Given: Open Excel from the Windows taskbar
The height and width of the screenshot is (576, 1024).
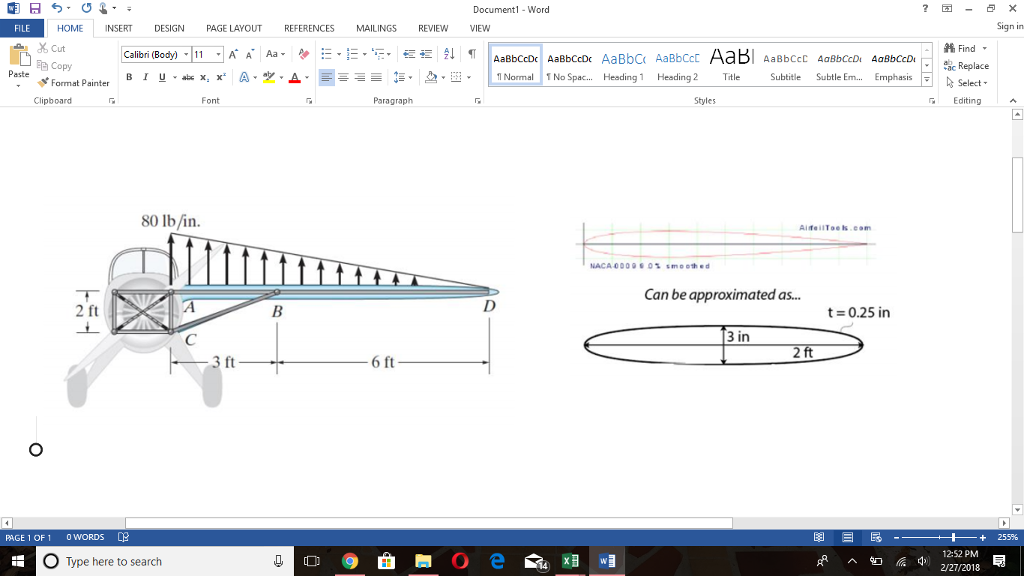Looking at the screenshot, I should (571, 561).
